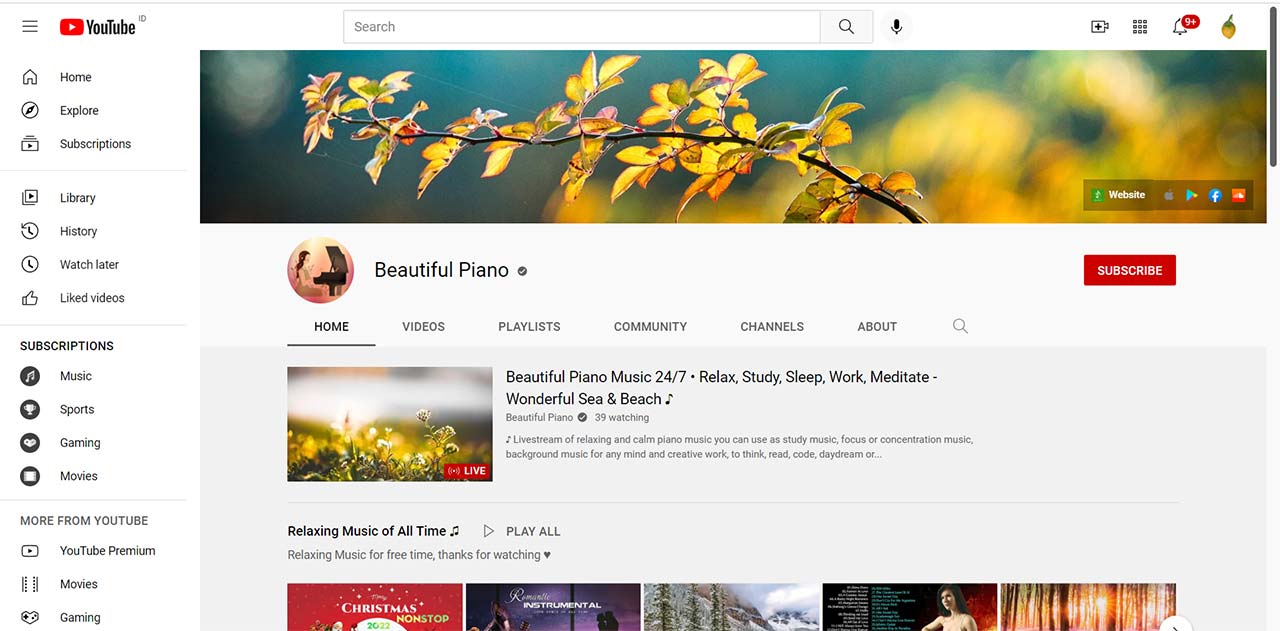Click the "39 watching" text
The width and height of the screenshot is (1280, 631).
pos(622,418)
